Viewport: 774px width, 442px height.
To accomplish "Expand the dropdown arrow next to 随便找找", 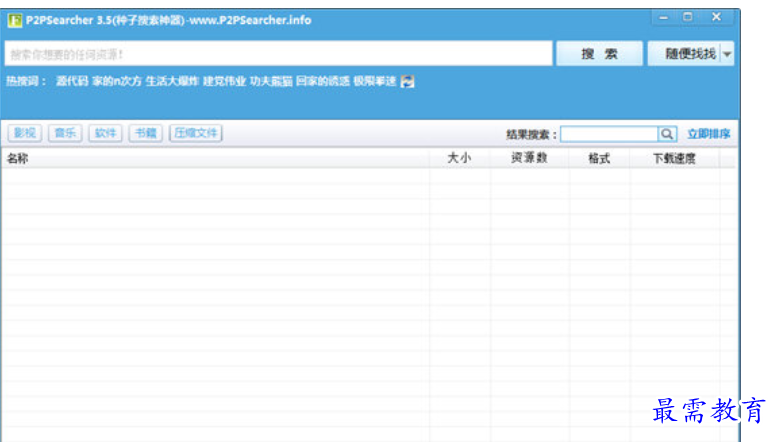I will 728,54.
